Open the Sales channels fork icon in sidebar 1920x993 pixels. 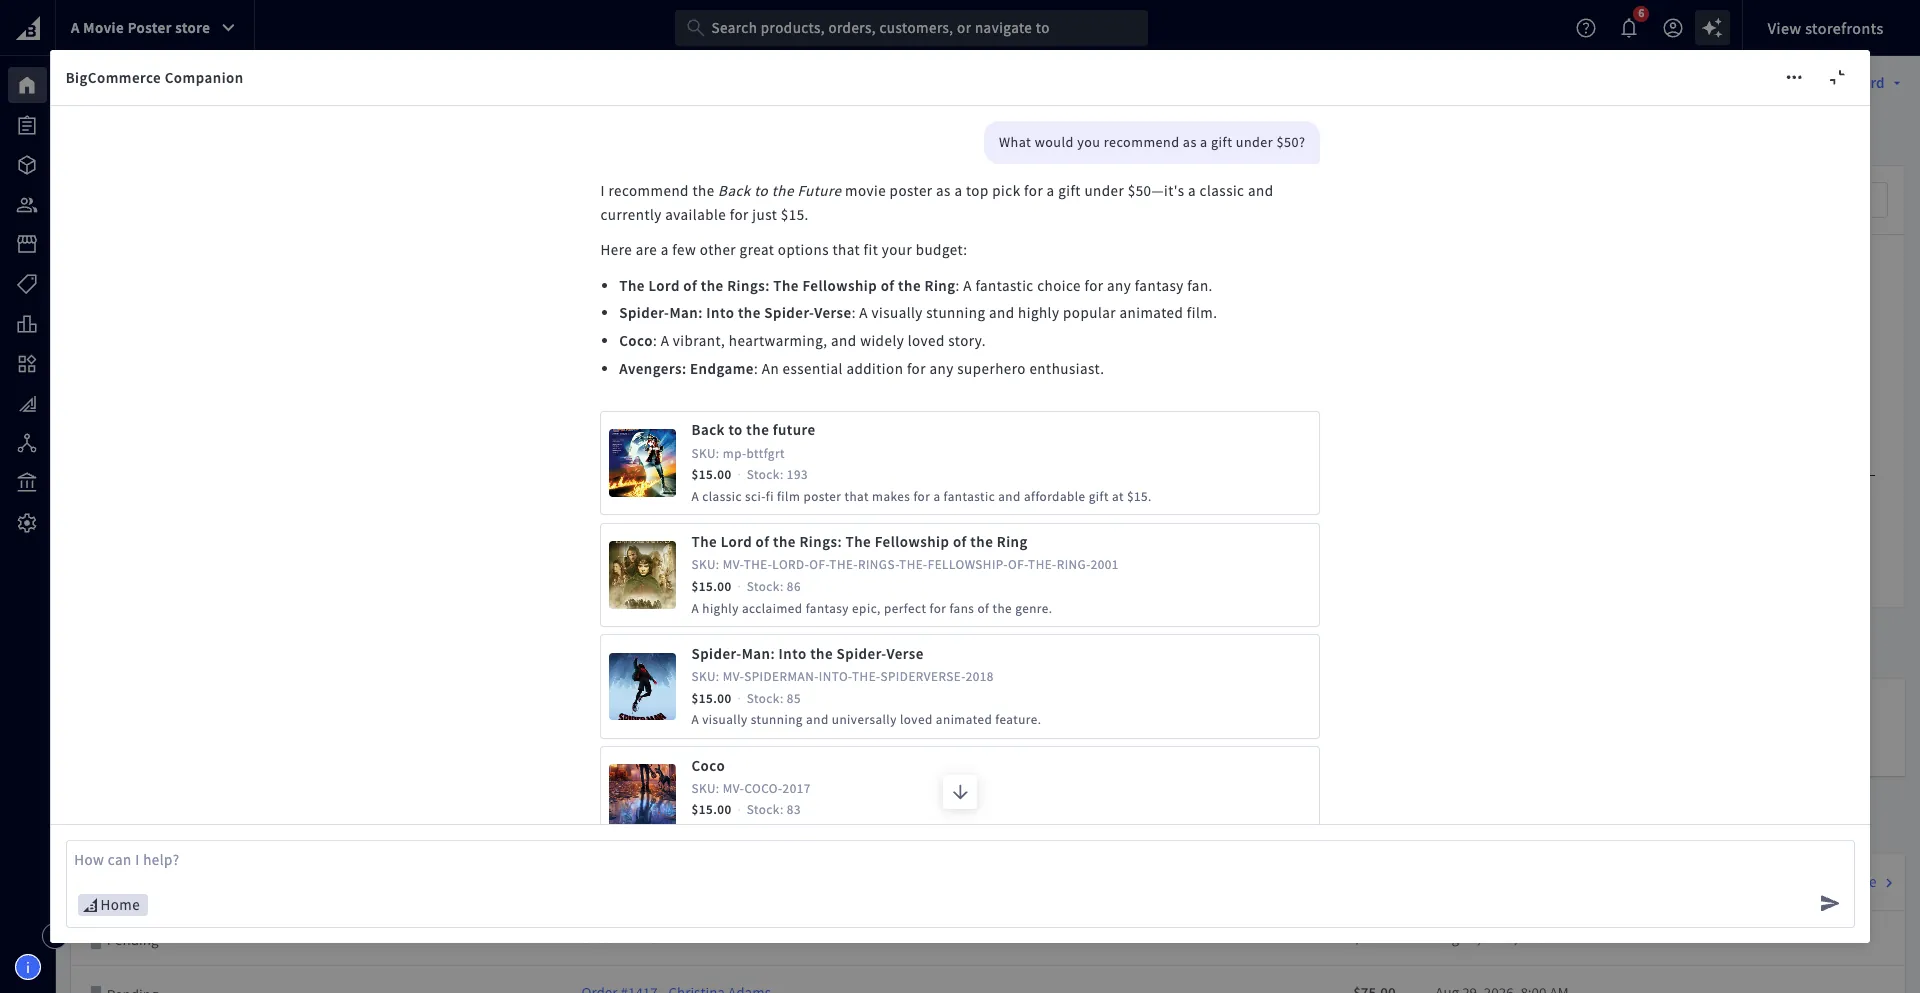click(x=27, y=443)
